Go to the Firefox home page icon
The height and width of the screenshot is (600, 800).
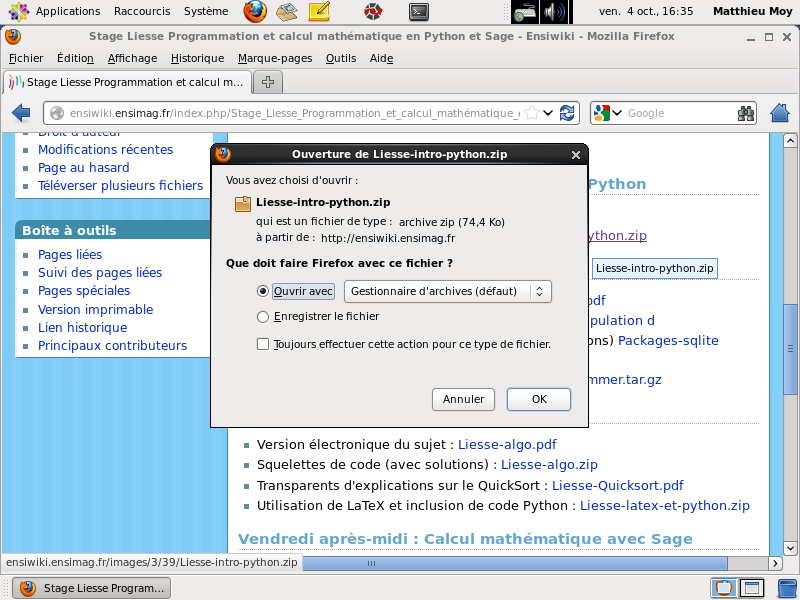pyautogui.click(x=780, y=113)
